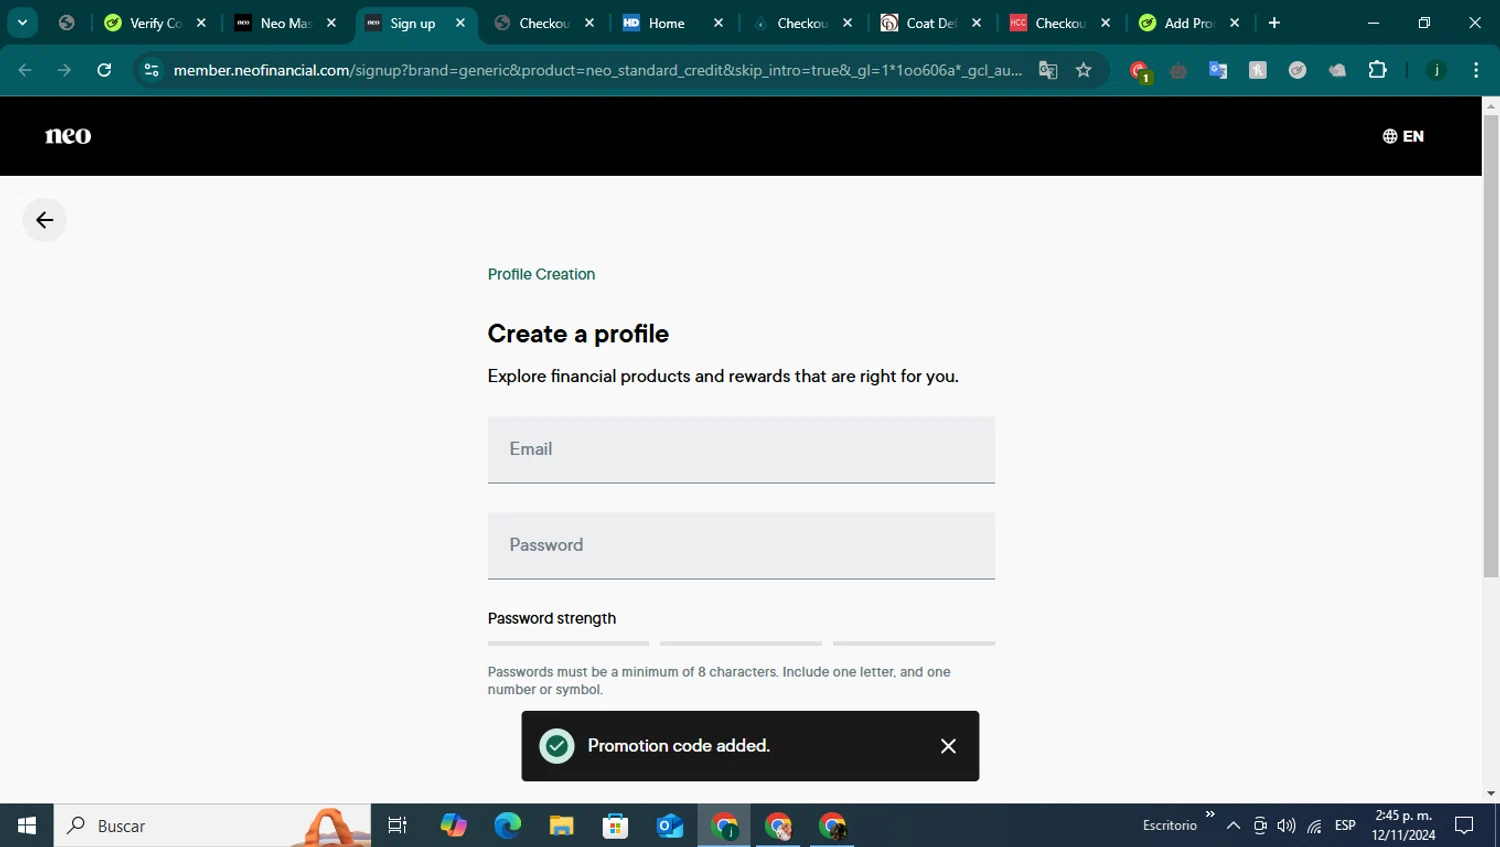Open Copilot from the taskbar
The image size is (1500, 847).
click(x=453, y=826)
